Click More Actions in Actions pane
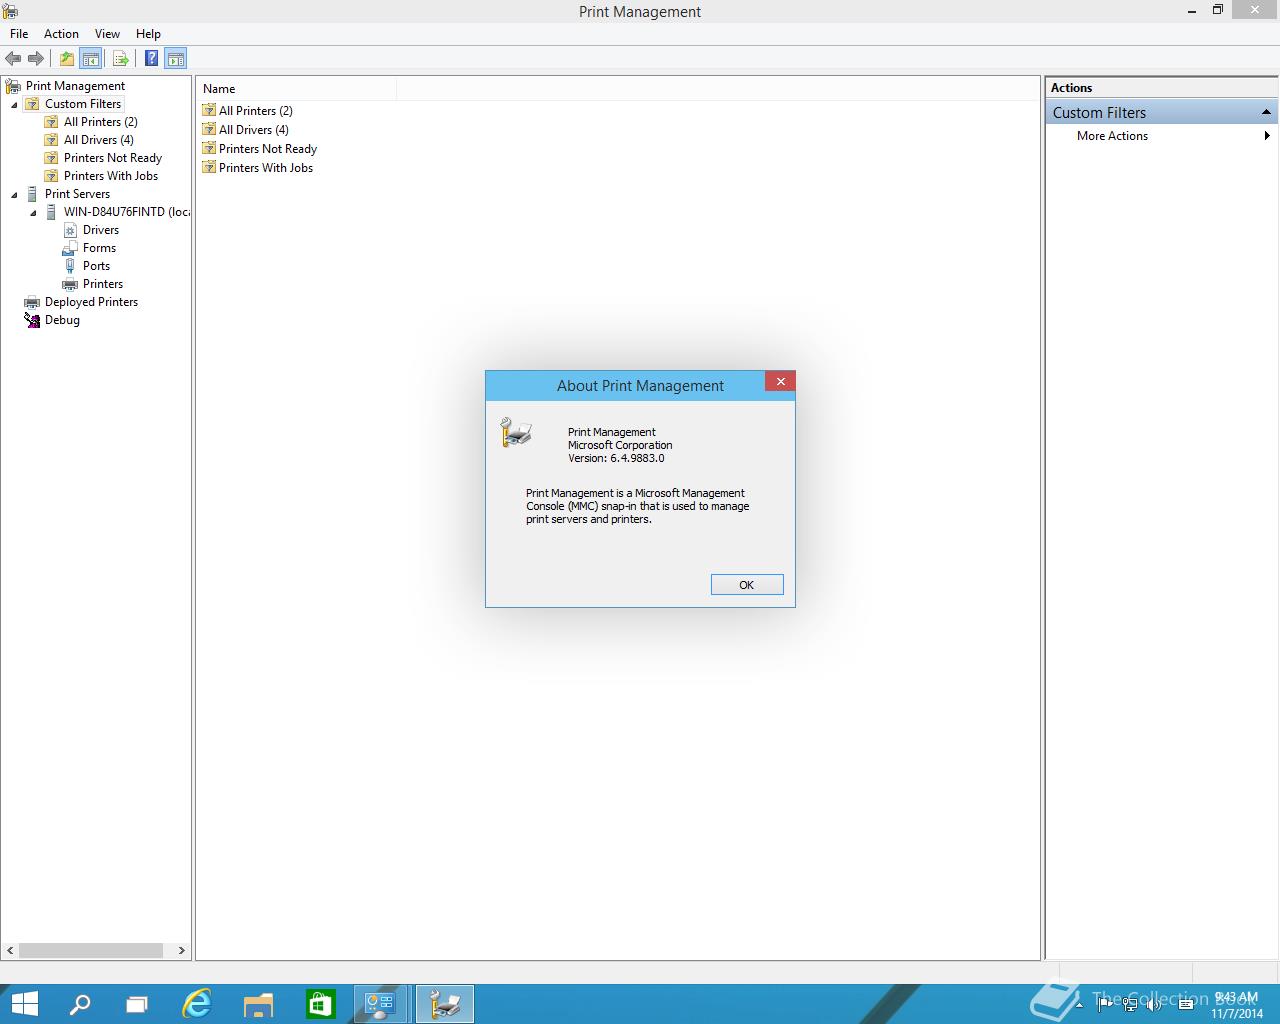This screenshot has height=1024, width=1280. point(1112,136)
